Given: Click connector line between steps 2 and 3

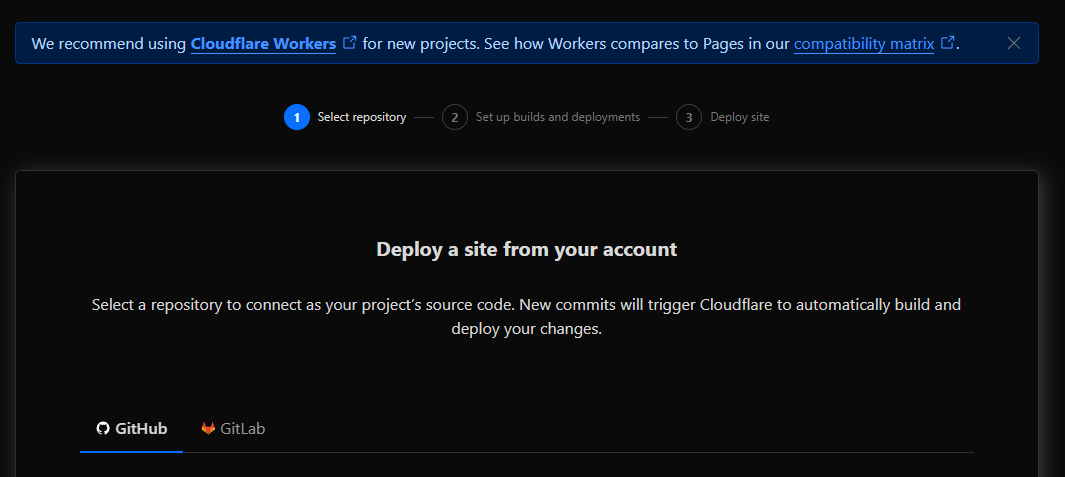Looking at the screenshot, I should pos(657,117).
